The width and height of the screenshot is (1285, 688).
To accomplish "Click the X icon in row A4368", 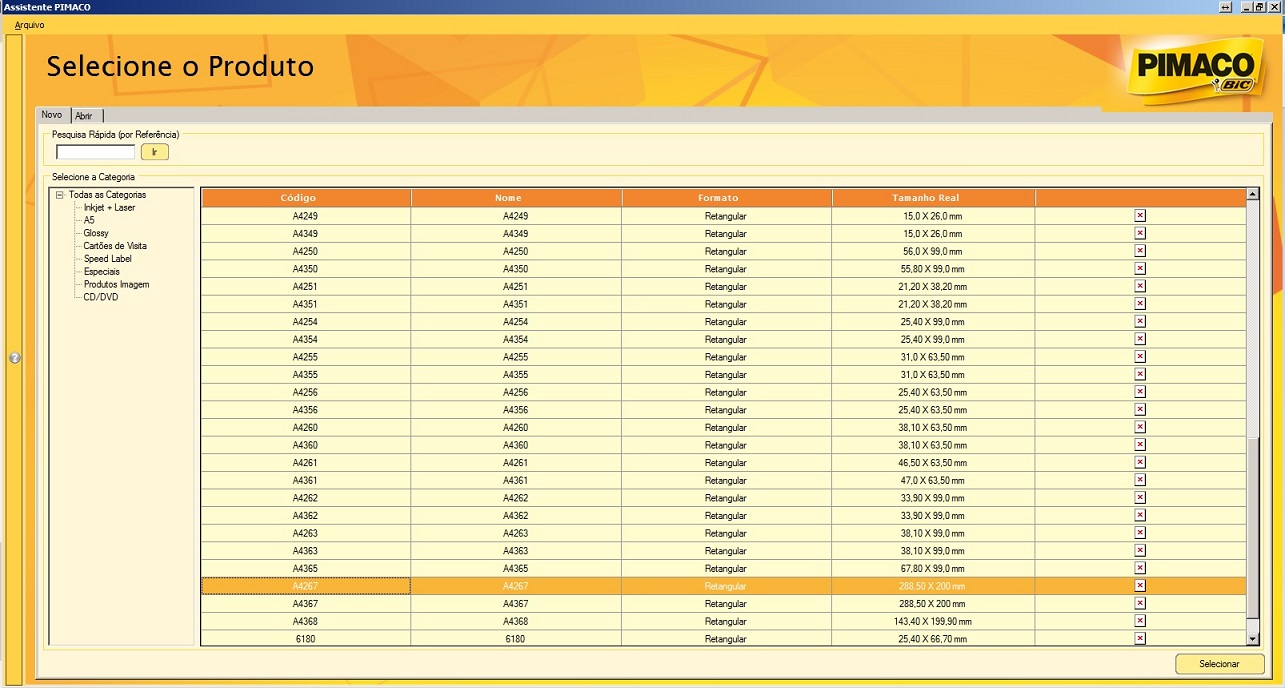I will [x=1140, y=621].
